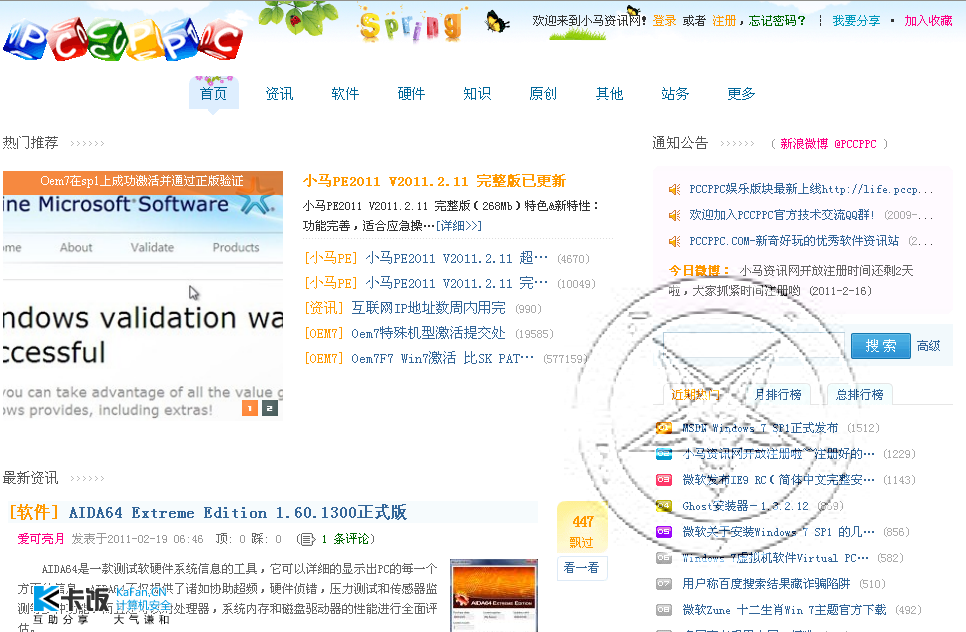The image size is (966, 632).
Task: Open headline 小马PE2011 V2011.2.11 完整版已更新
Action: pos(434,181)
